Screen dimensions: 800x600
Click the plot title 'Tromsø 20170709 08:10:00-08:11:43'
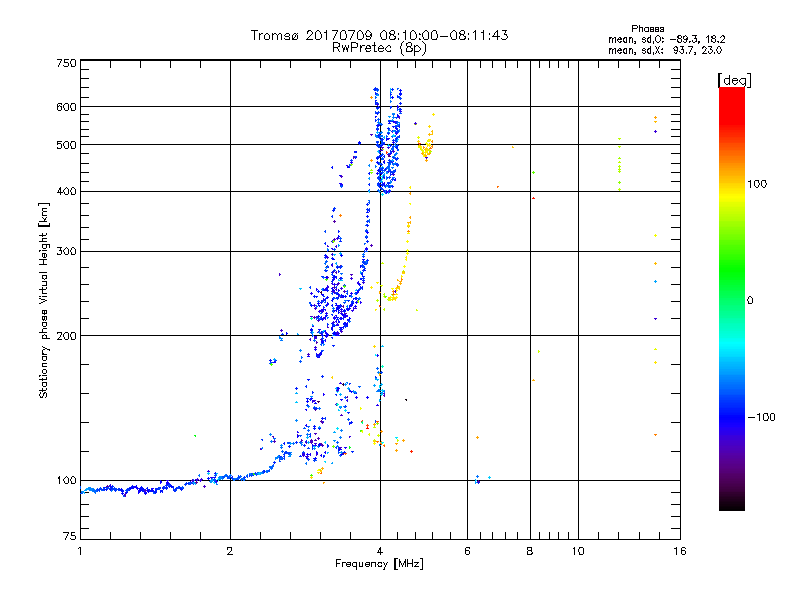coord(379,35)
